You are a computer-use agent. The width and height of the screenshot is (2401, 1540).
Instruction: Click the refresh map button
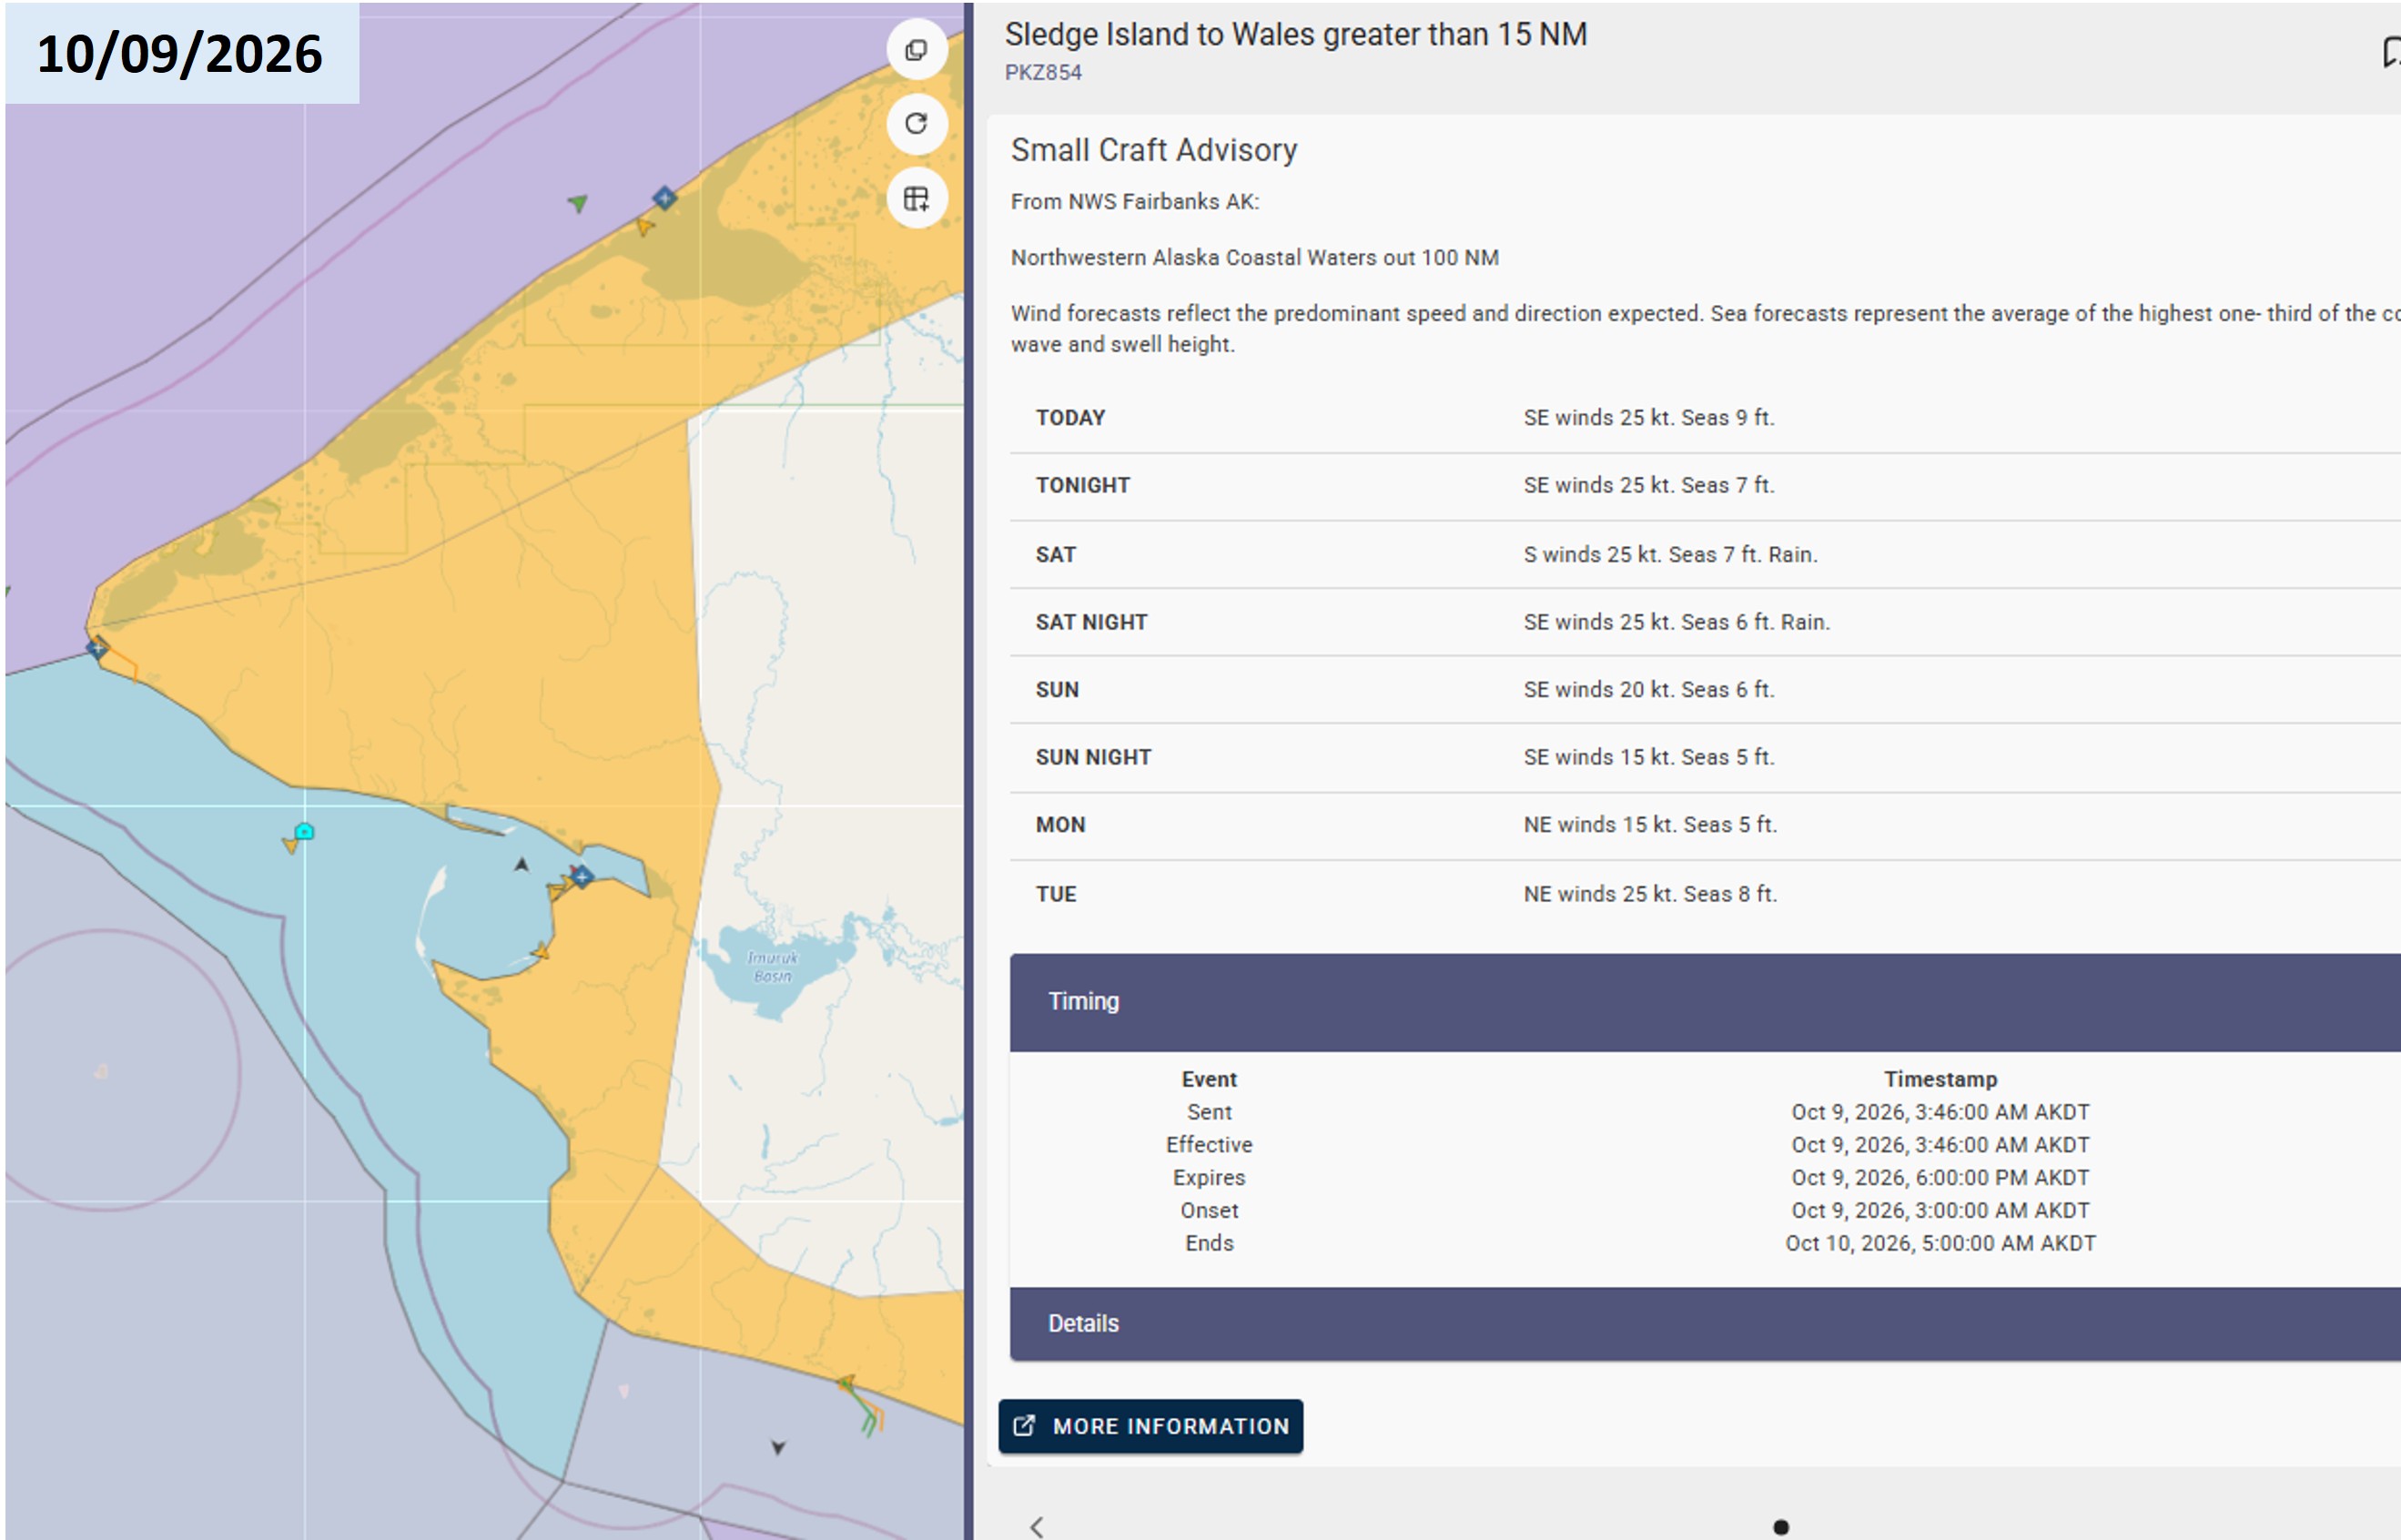click(x=916, y=124)
